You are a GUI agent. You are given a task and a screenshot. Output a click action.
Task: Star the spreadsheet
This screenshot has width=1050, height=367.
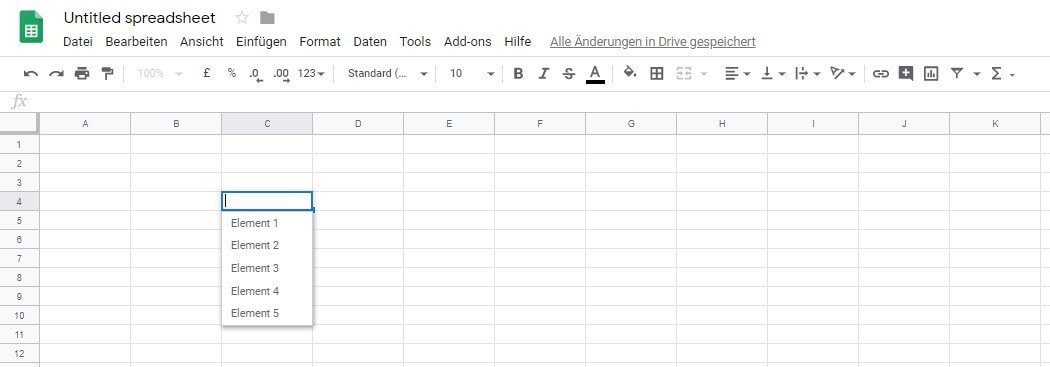pos(242,18)
